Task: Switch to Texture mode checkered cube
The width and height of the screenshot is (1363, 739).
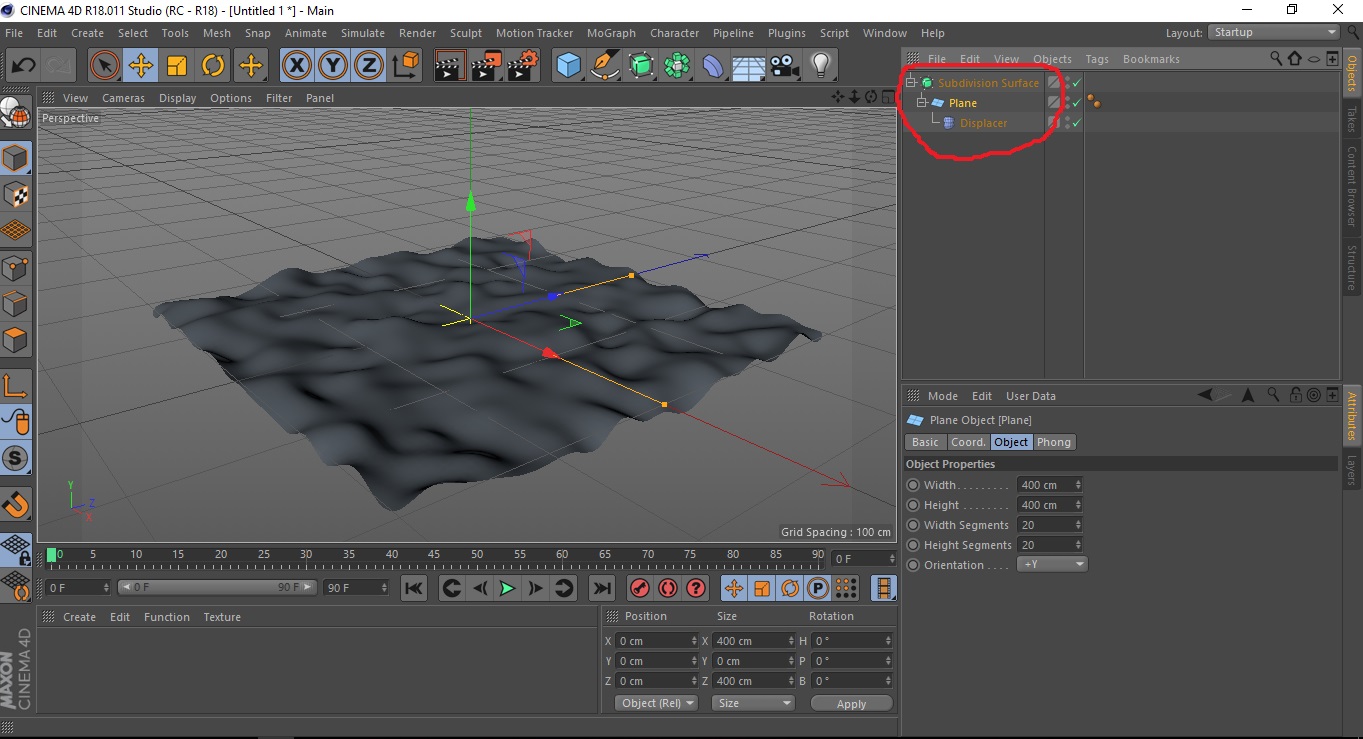Action: point(16,195)
